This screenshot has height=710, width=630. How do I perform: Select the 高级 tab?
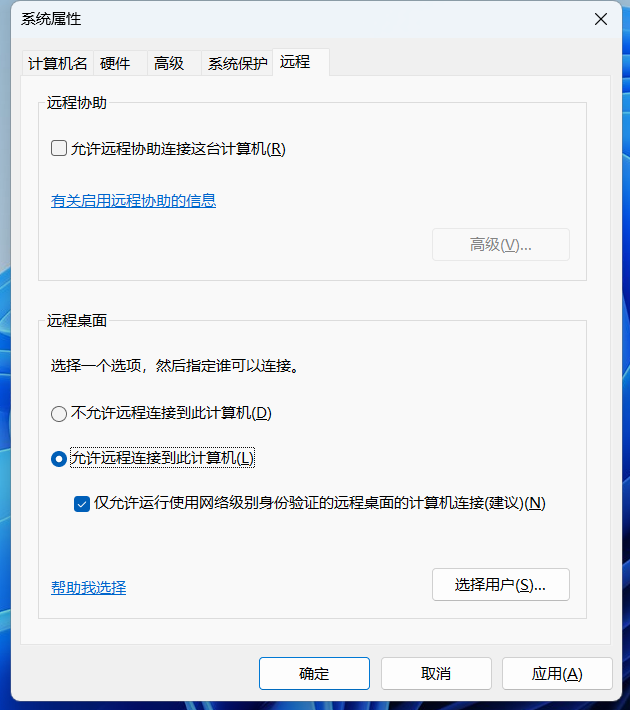coord(174,63)
